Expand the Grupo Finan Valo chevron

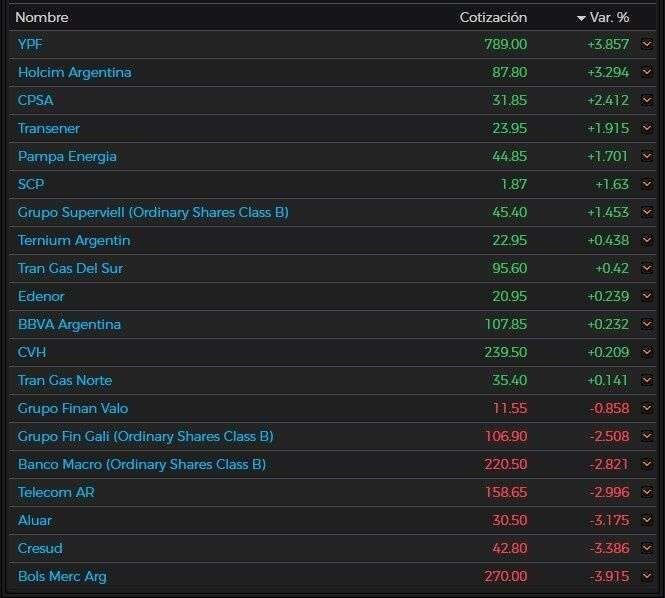647,408
